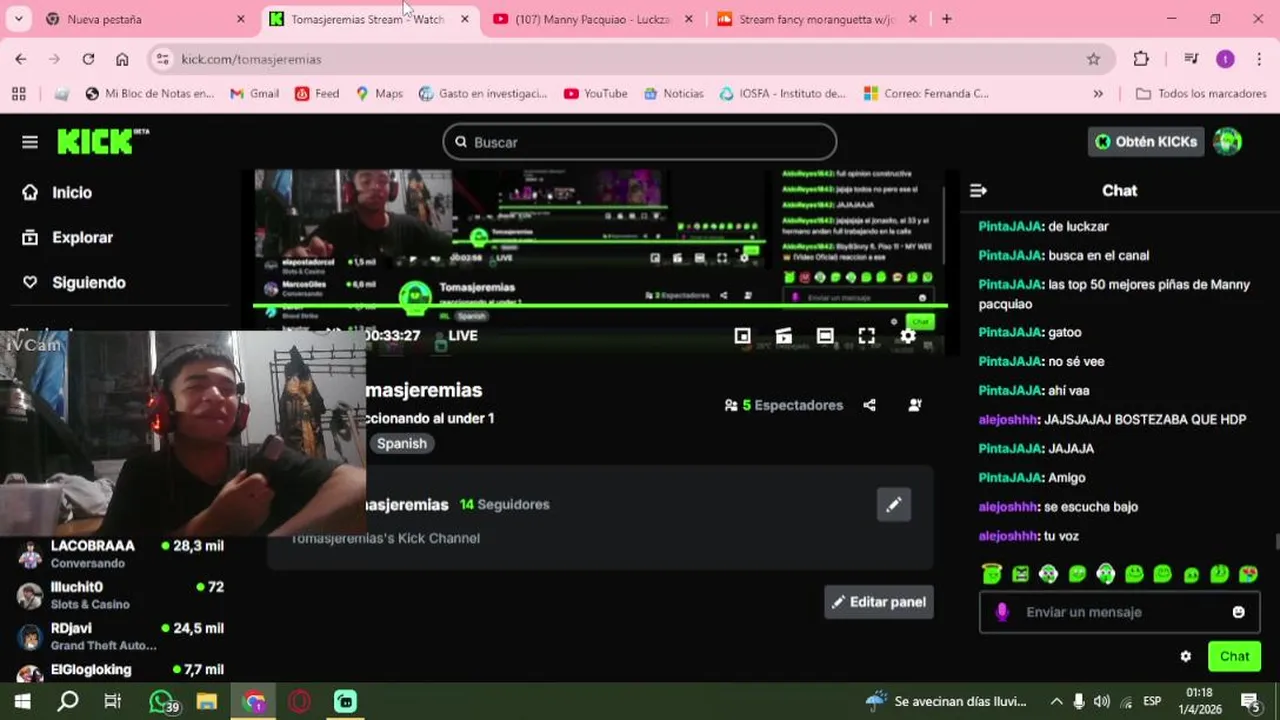Screen dimensions: 1280x720
Task: Open the browser extensions puzzle icon
Action: point(1141,59)
